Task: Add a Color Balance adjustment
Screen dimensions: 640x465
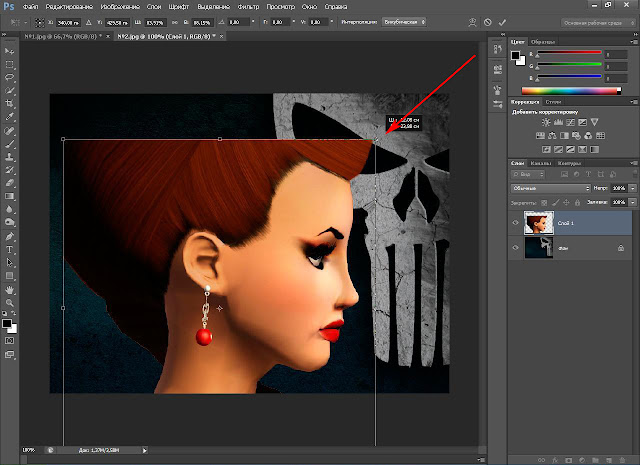Action: tap(552, 136)
